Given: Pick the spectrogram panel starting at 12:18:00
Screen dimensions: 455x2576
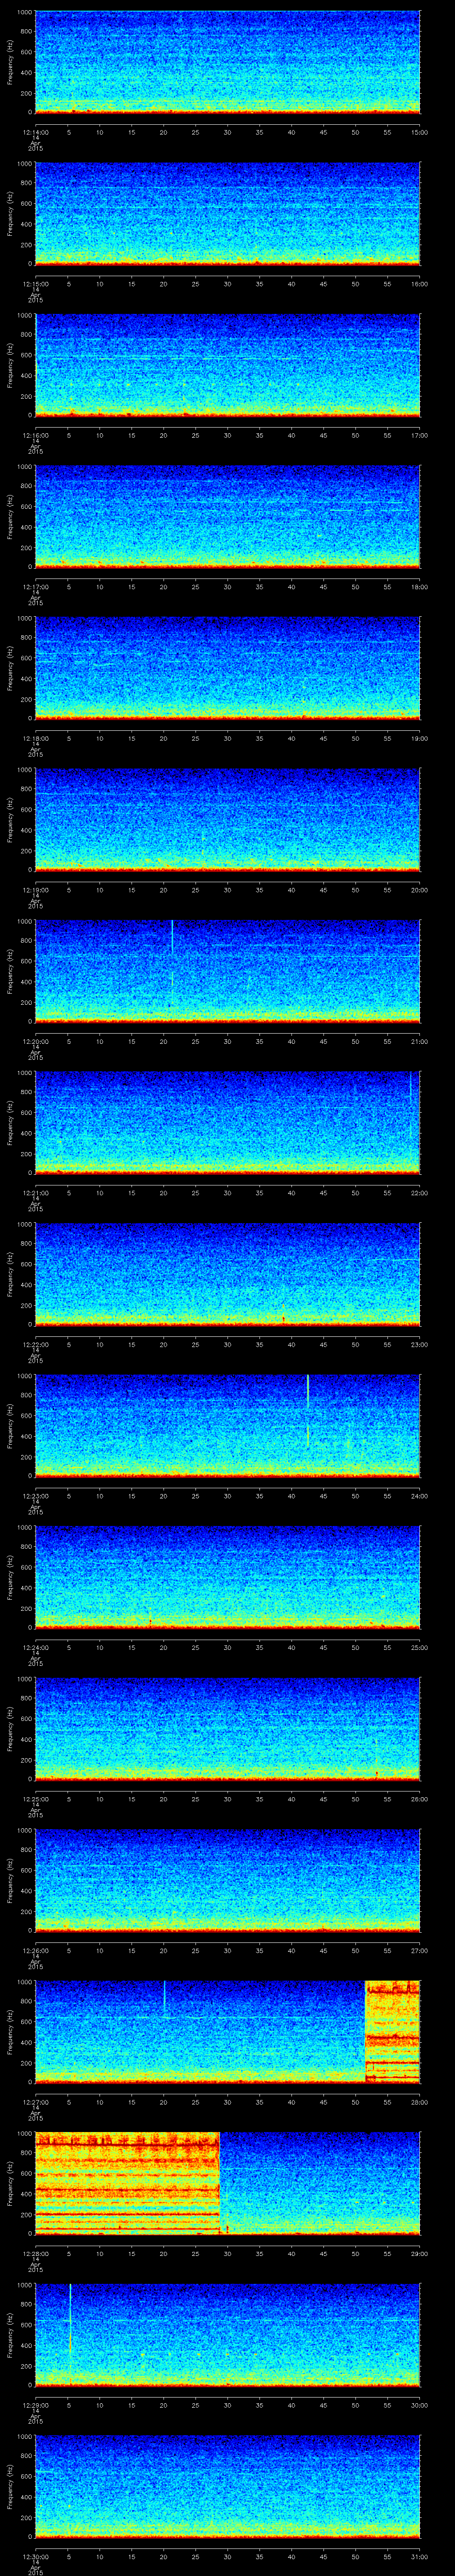Looking at the screenshot, I should (228, 668).
